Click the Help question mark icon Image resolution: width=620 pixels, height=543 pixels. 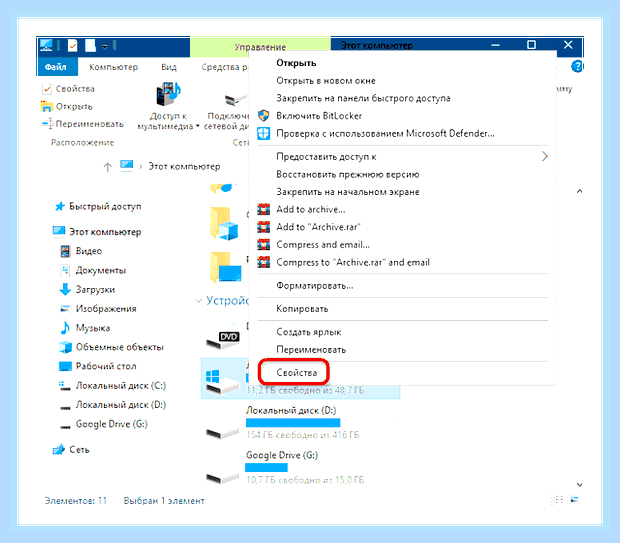click(x=577, y=66)
